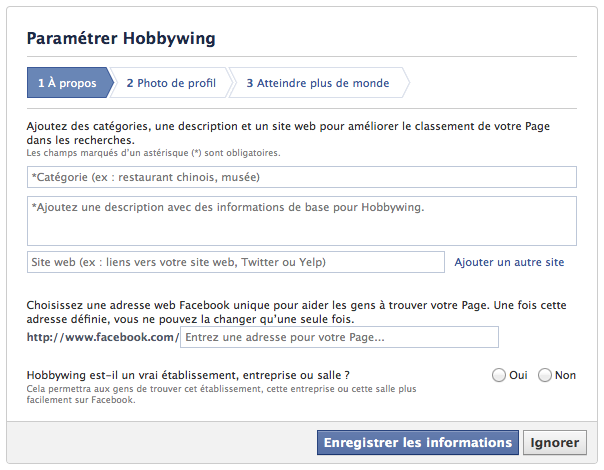604x470 pixels.
Task: Select the 'Non' radio button
Action: [x=545, y=375]
